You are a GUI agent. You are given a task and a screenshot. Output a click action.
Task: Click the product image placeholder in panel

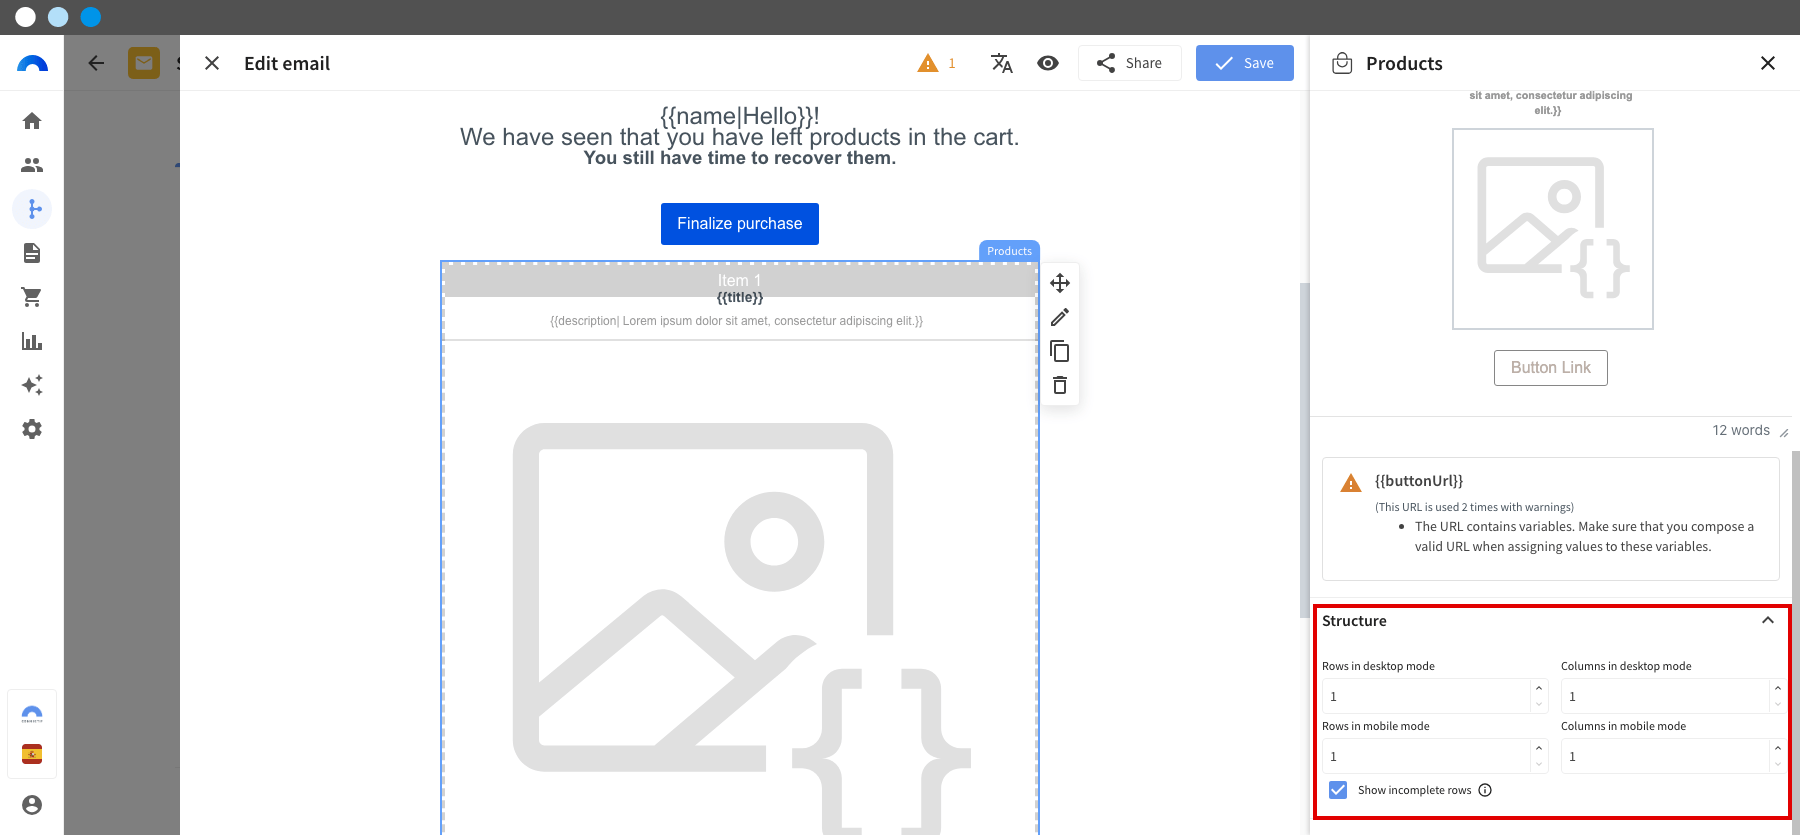pyautogui.click(x=1553, y=229)
